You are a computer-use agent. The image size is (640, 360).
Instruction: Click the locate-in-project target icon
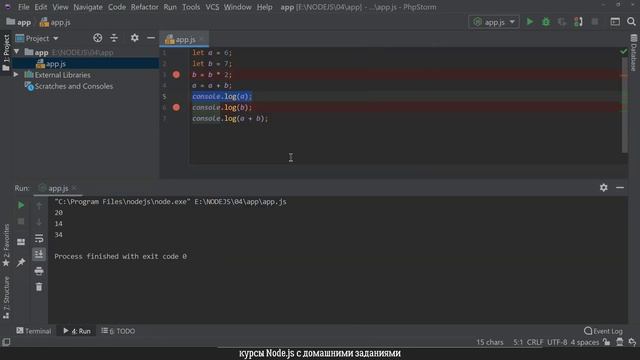(x=98, y=38)
